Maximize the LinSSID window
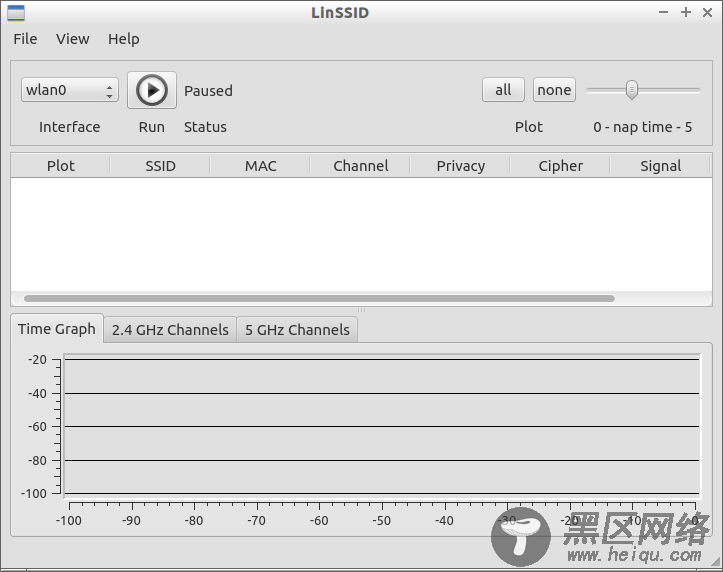Screen dimensions: 723x572 (686, 12)
